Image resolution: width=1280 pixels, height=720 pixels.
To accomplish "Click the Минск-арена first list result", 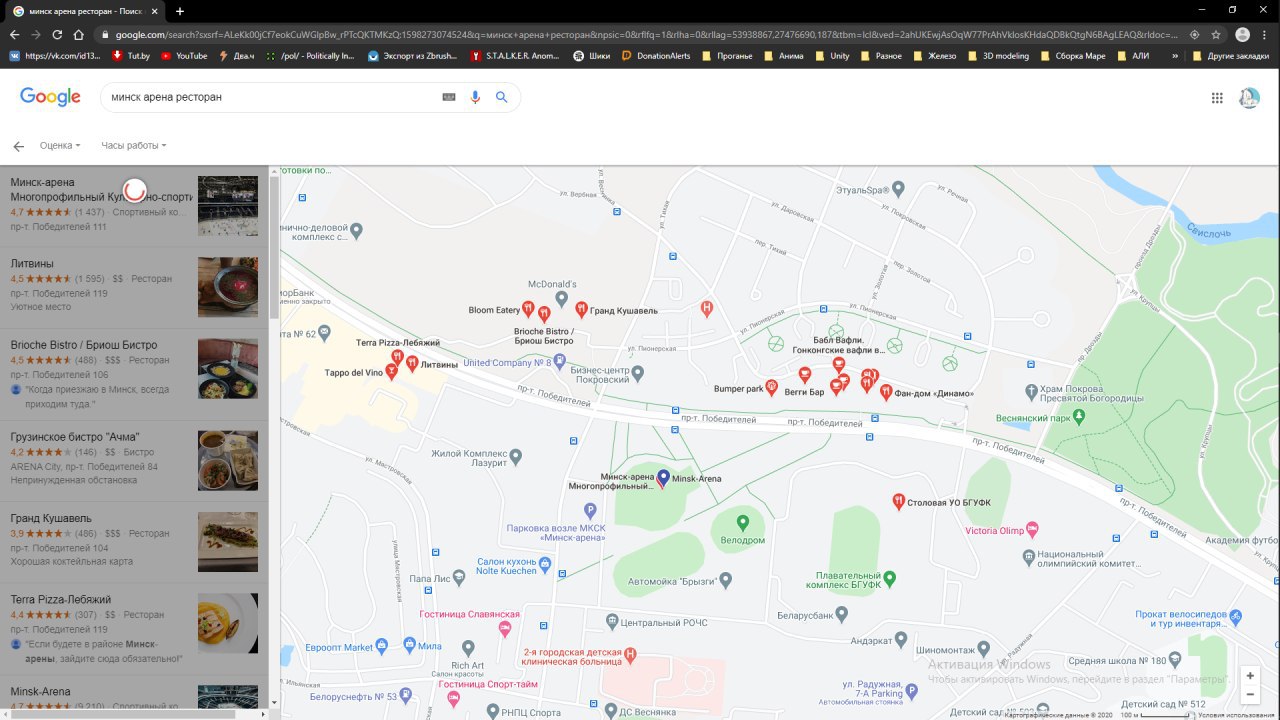I will [x=134, y=206].
